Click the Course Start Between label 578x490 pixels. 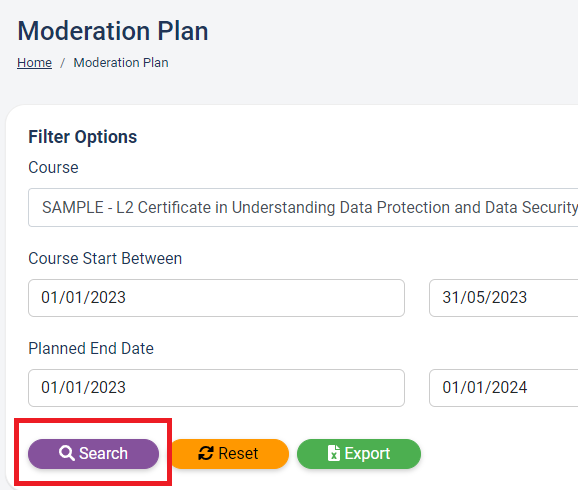[x=105, y=258]
